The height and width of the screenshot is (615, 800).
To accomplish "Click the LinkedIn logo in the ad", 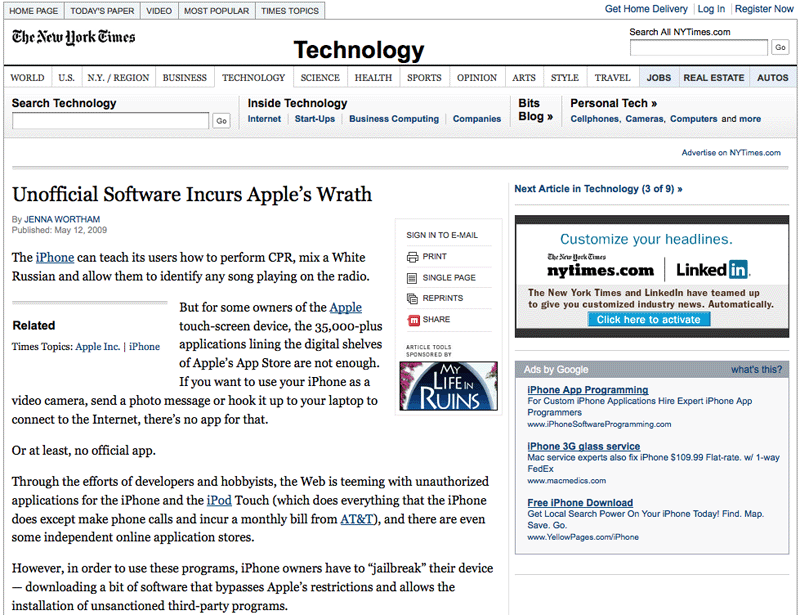I will click(x=713, y=270).
